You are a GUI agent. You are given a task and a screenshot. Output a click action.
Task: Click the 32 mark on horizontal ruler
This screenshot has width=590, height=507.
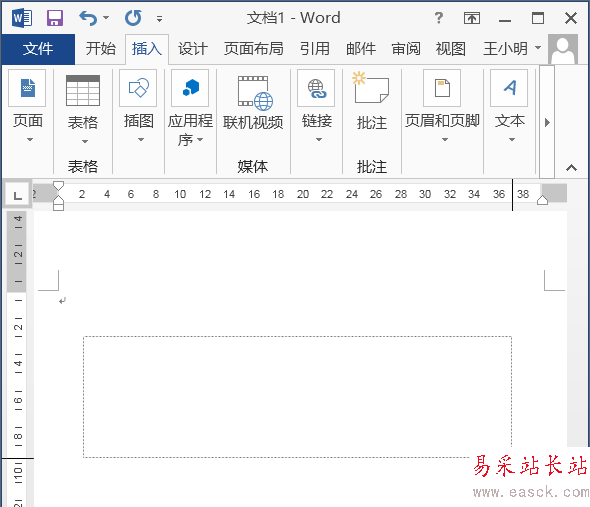[450, 194]
